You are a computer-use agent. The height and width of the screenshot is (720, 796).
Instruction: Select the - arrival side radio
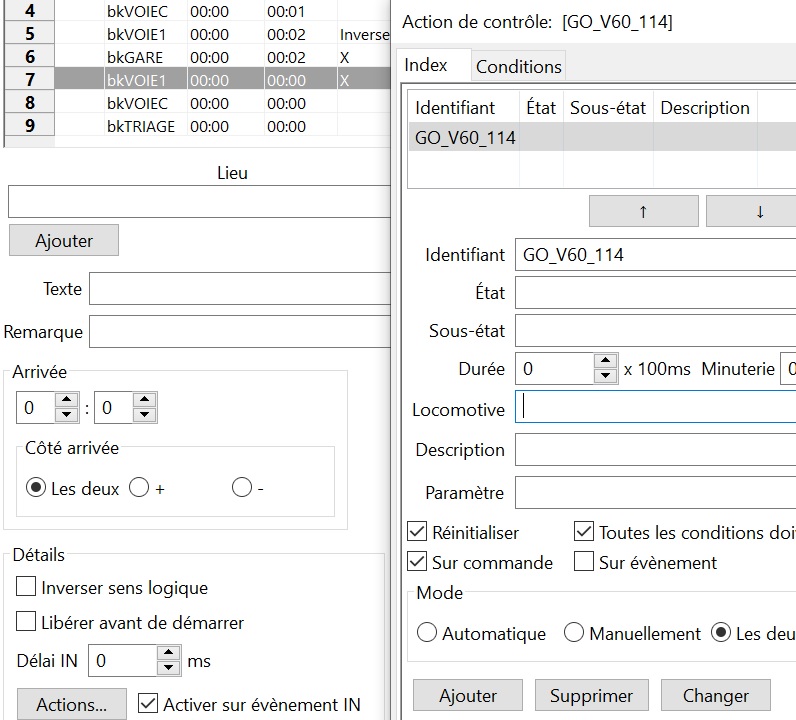coord(242,487)
